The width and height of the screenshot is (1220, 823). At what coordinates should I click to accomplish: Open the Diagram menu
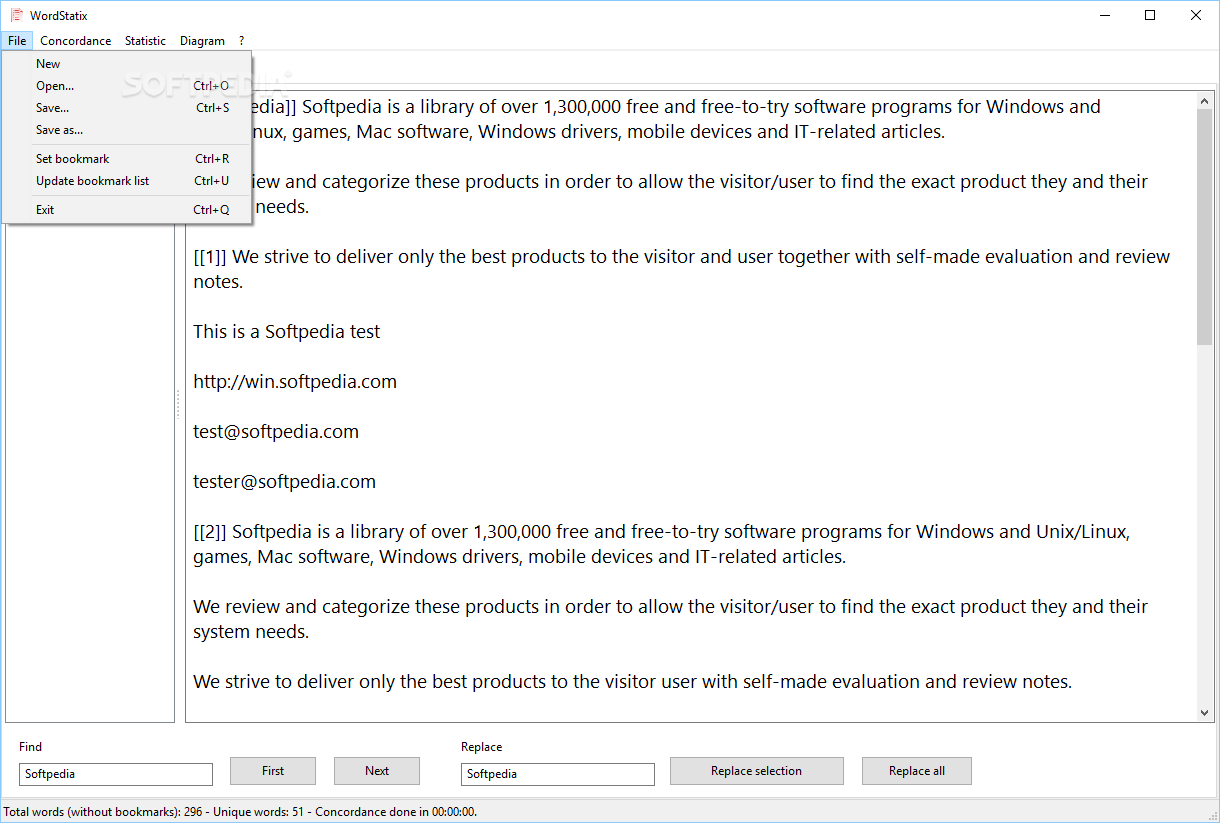pos(202,41)
